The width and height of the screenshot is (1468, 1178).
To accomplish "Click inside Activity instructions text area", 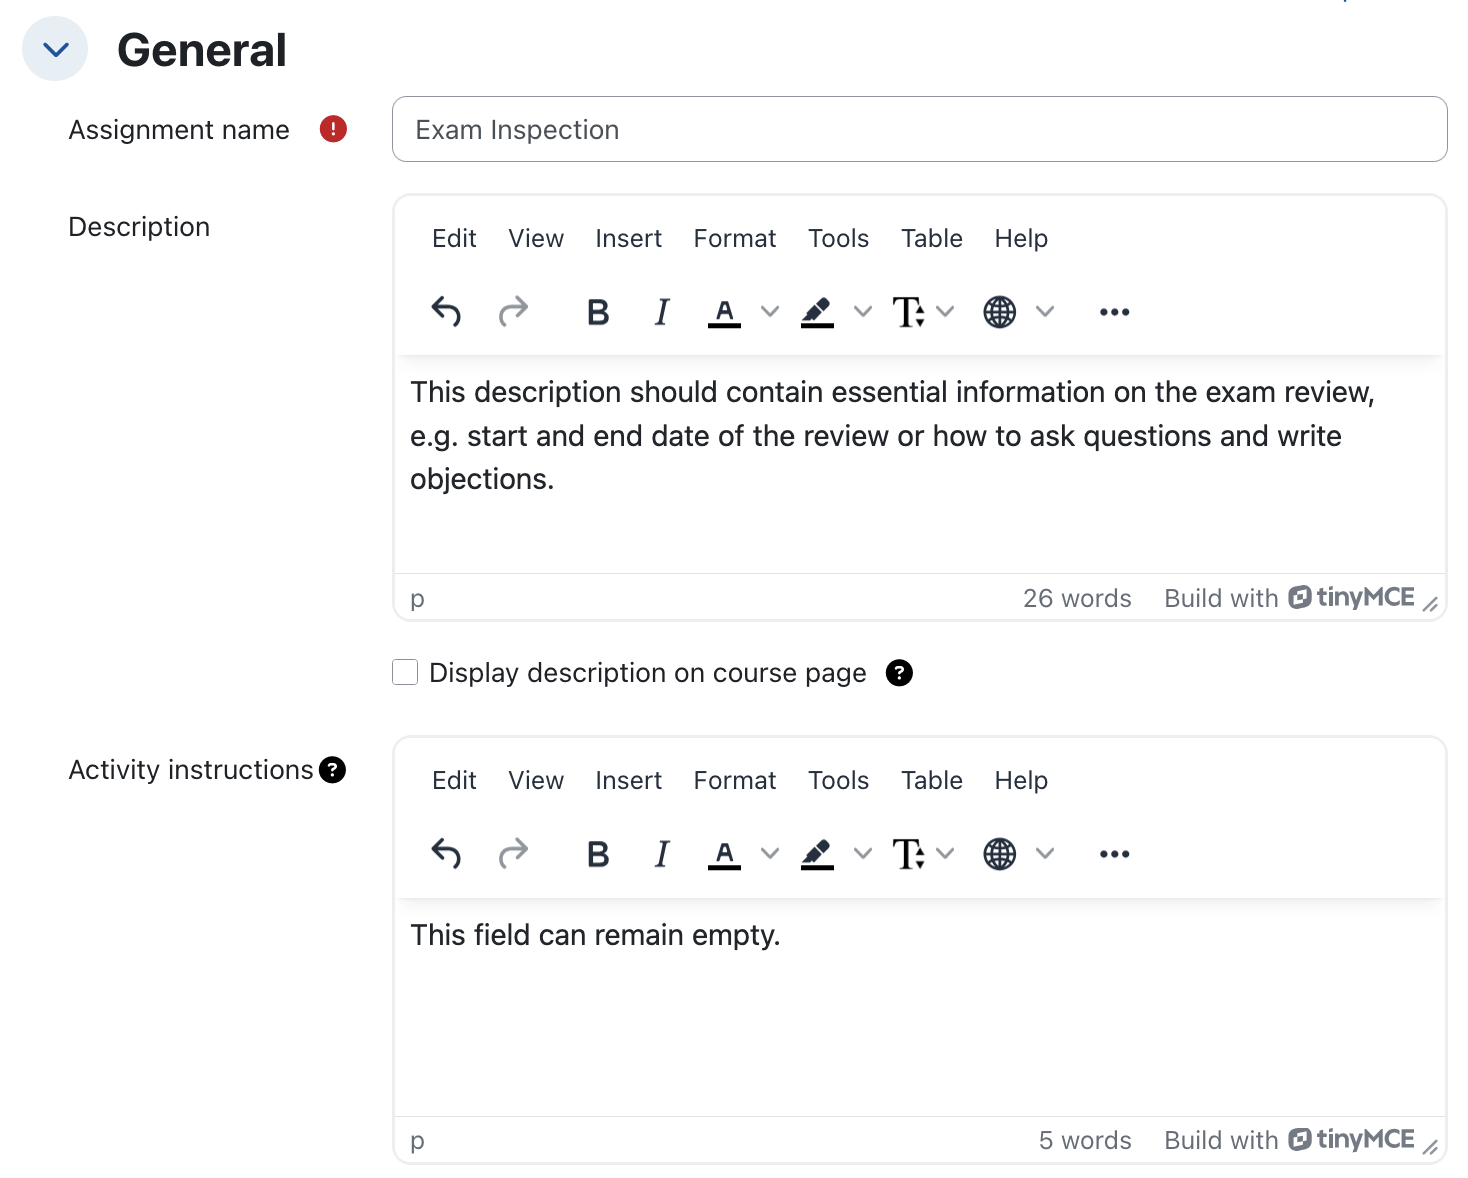I will click(920, 1006).
